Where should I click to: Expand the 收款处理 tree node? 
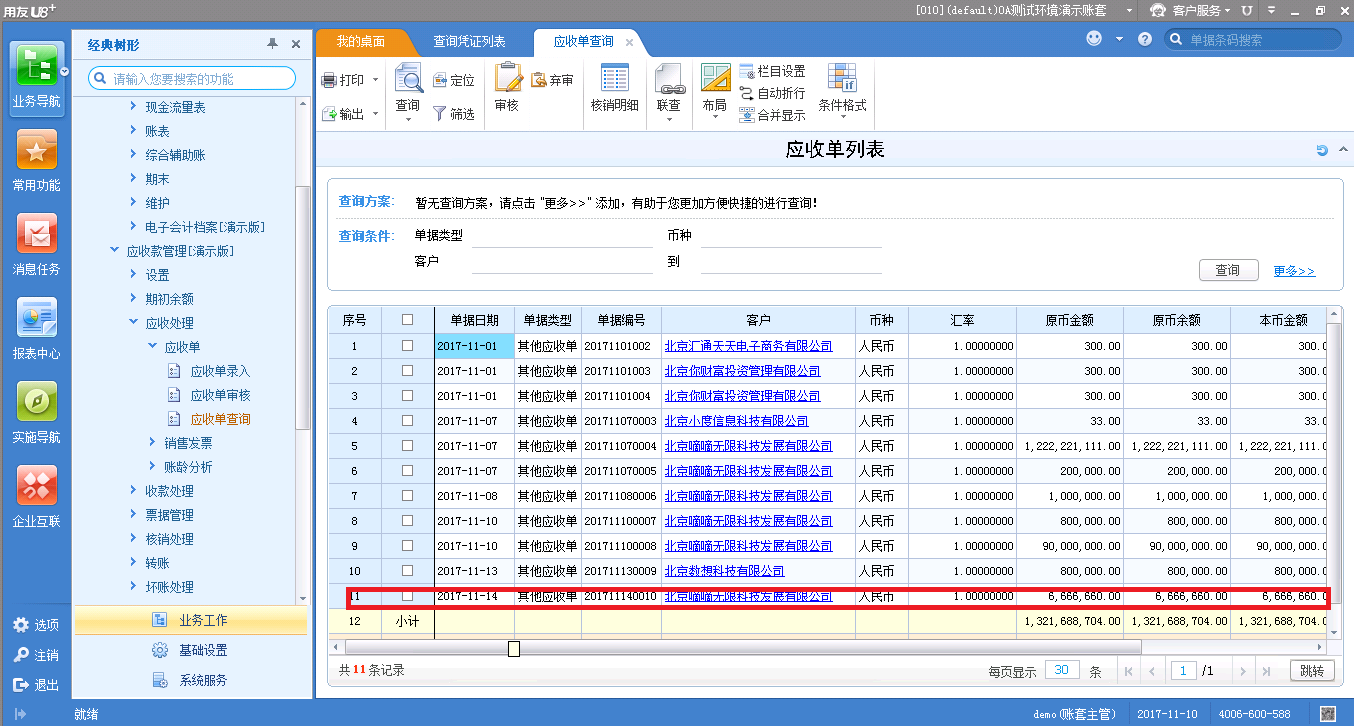point(134,491)
